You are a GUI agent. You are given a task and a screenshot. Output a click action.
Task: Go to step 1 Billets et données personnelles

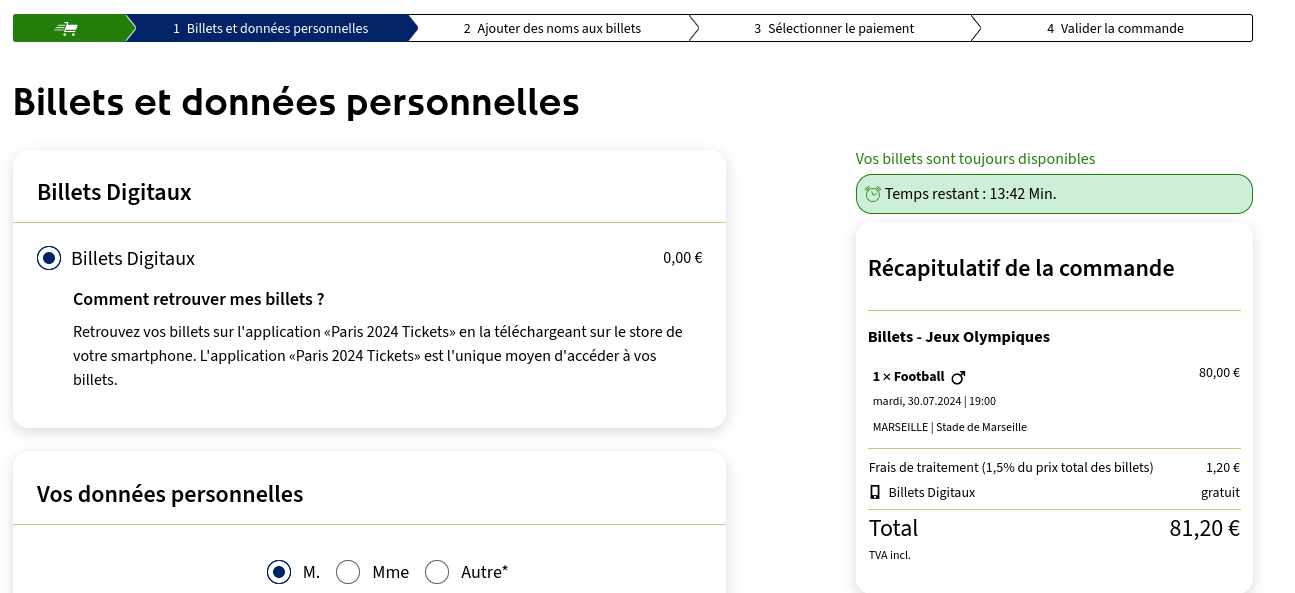pos(270,28)
